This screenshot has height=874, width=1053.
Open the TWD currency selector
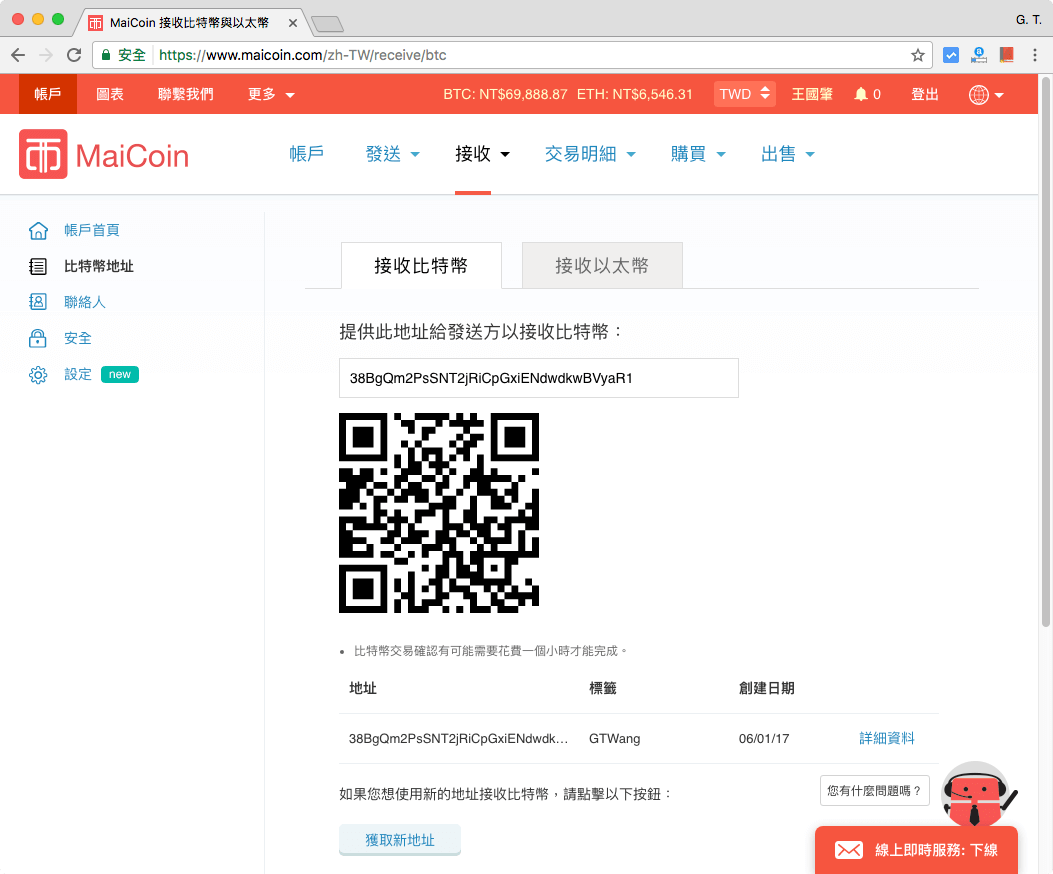click(744, 93)
